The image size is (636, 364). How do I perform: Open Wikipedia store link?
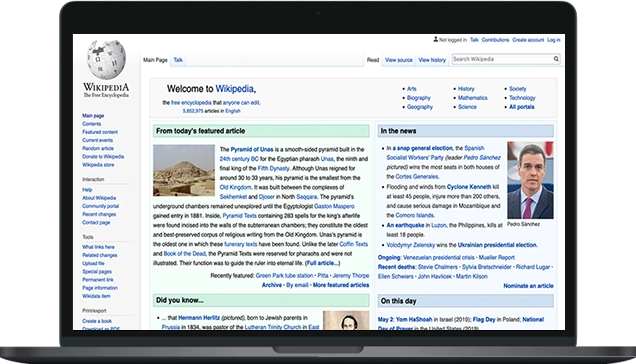pyautogui.click(x=98, y=165)
